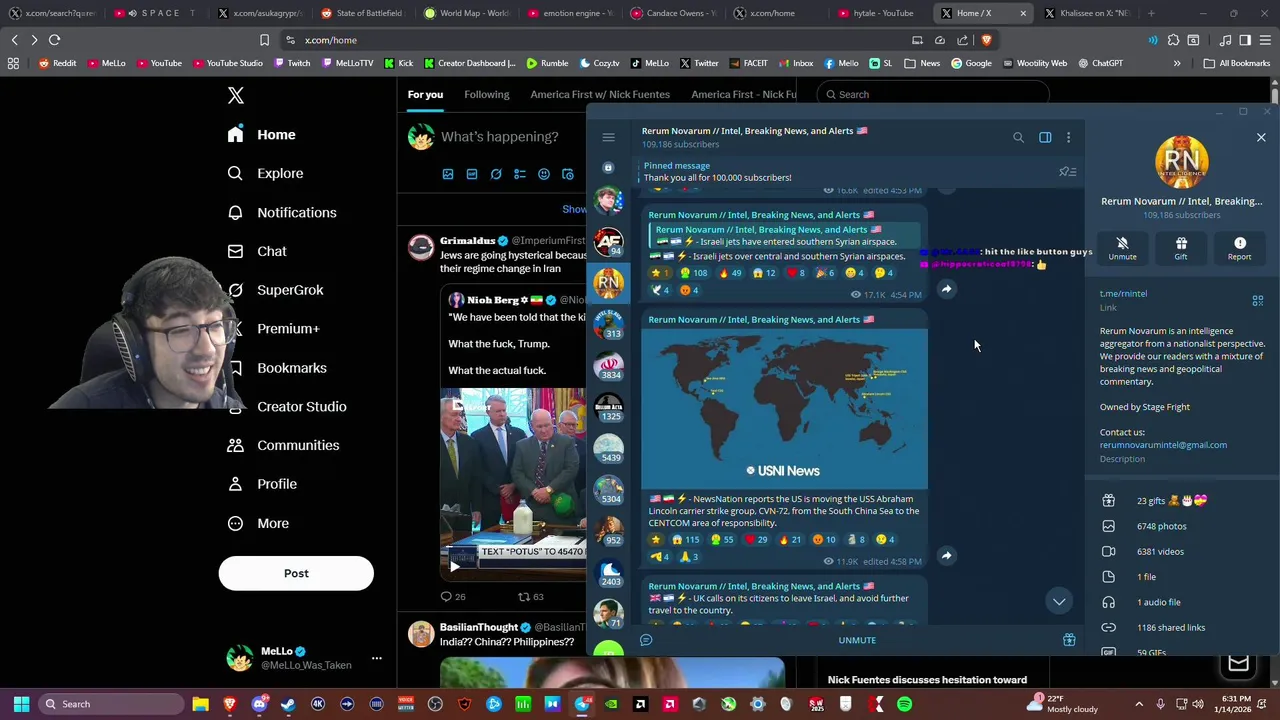Show the channel link QR code

click(1258, 300)
